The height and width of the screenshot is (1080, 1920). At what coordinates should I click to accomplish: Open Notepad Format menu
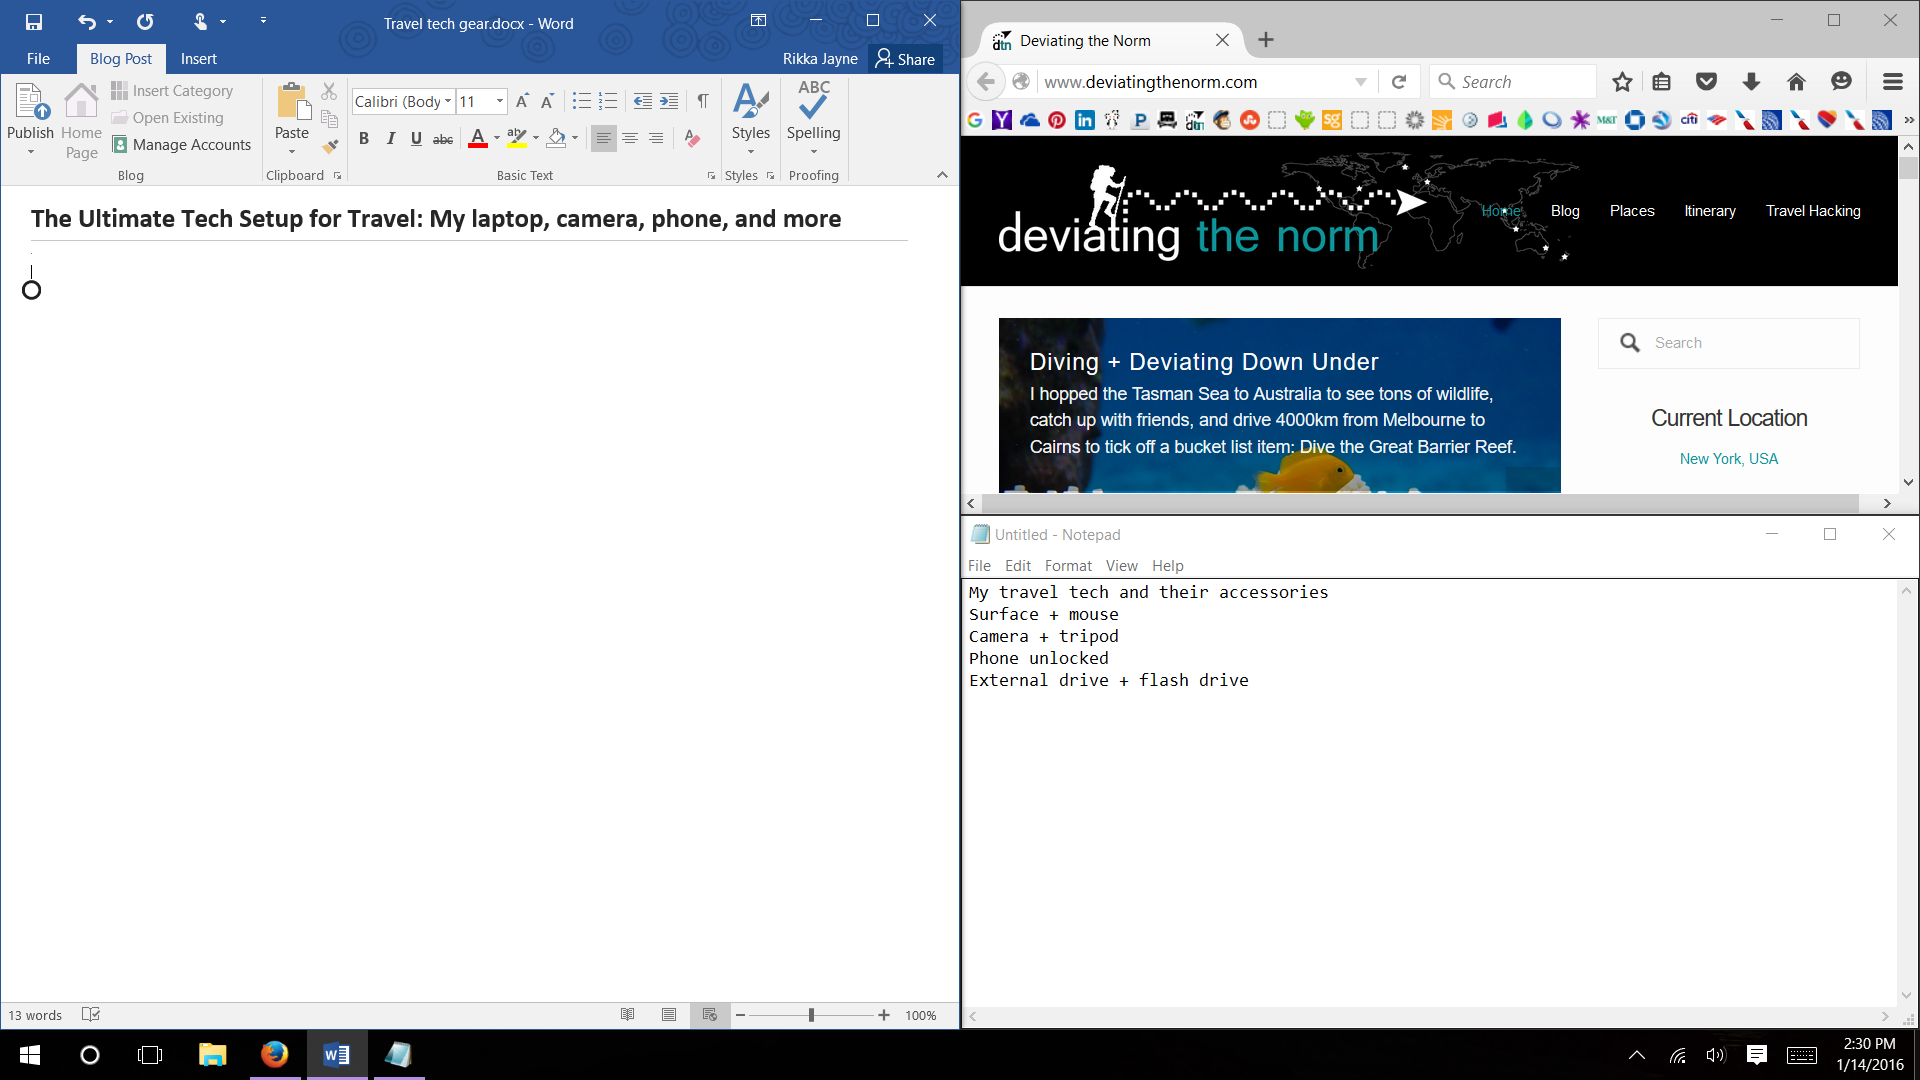1068,566
